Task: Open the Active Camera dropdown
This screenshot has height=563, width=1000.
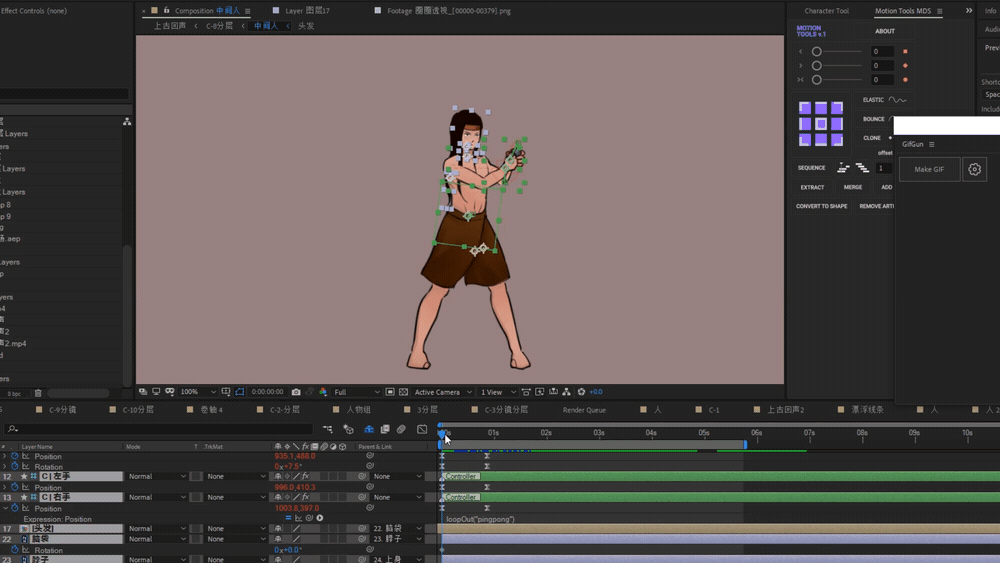Action: tap(443, 392)
